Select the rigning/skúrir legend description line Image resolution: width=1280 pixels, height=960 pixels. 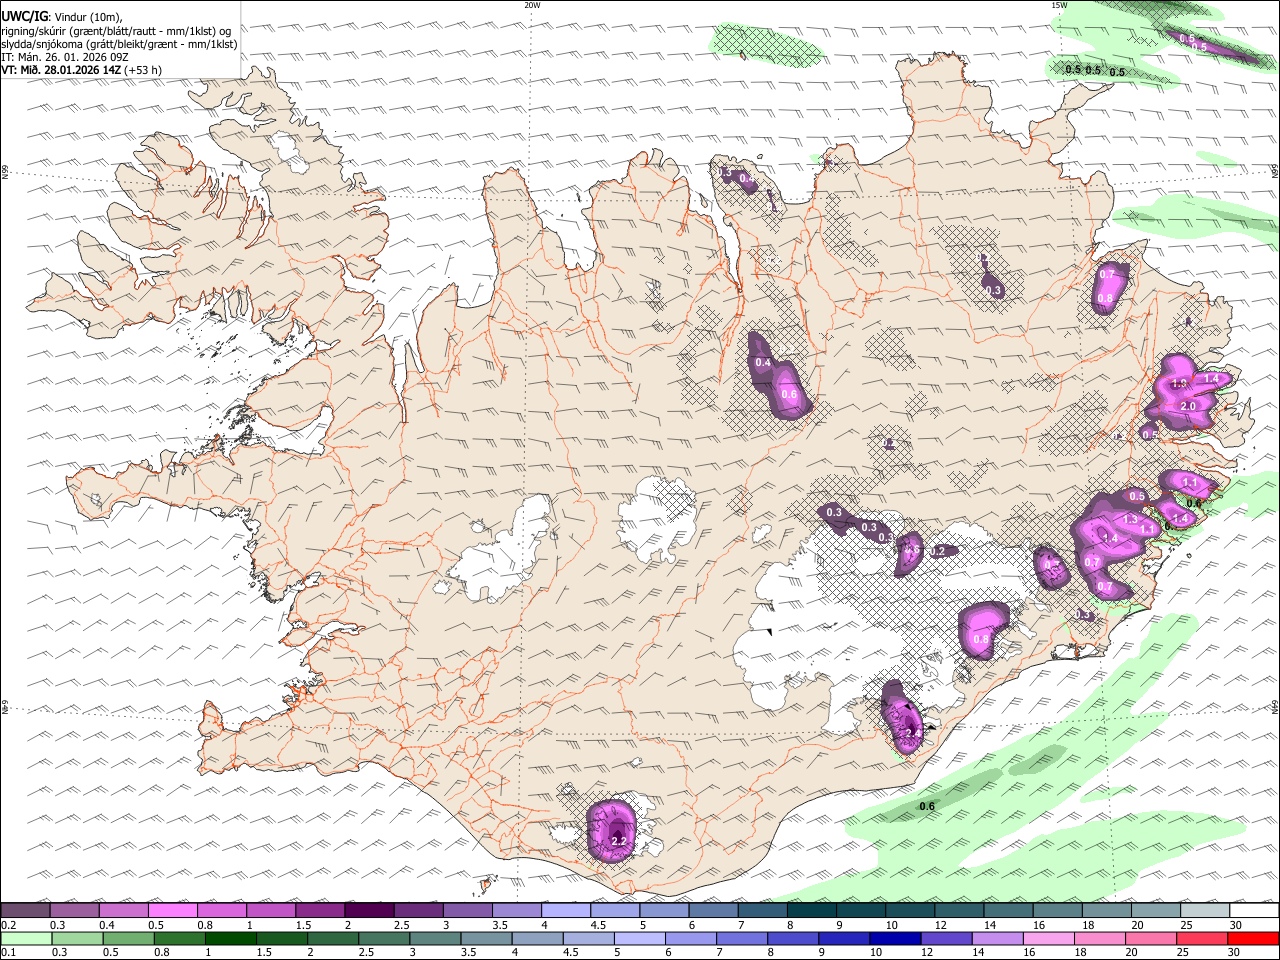click(116, 31)
